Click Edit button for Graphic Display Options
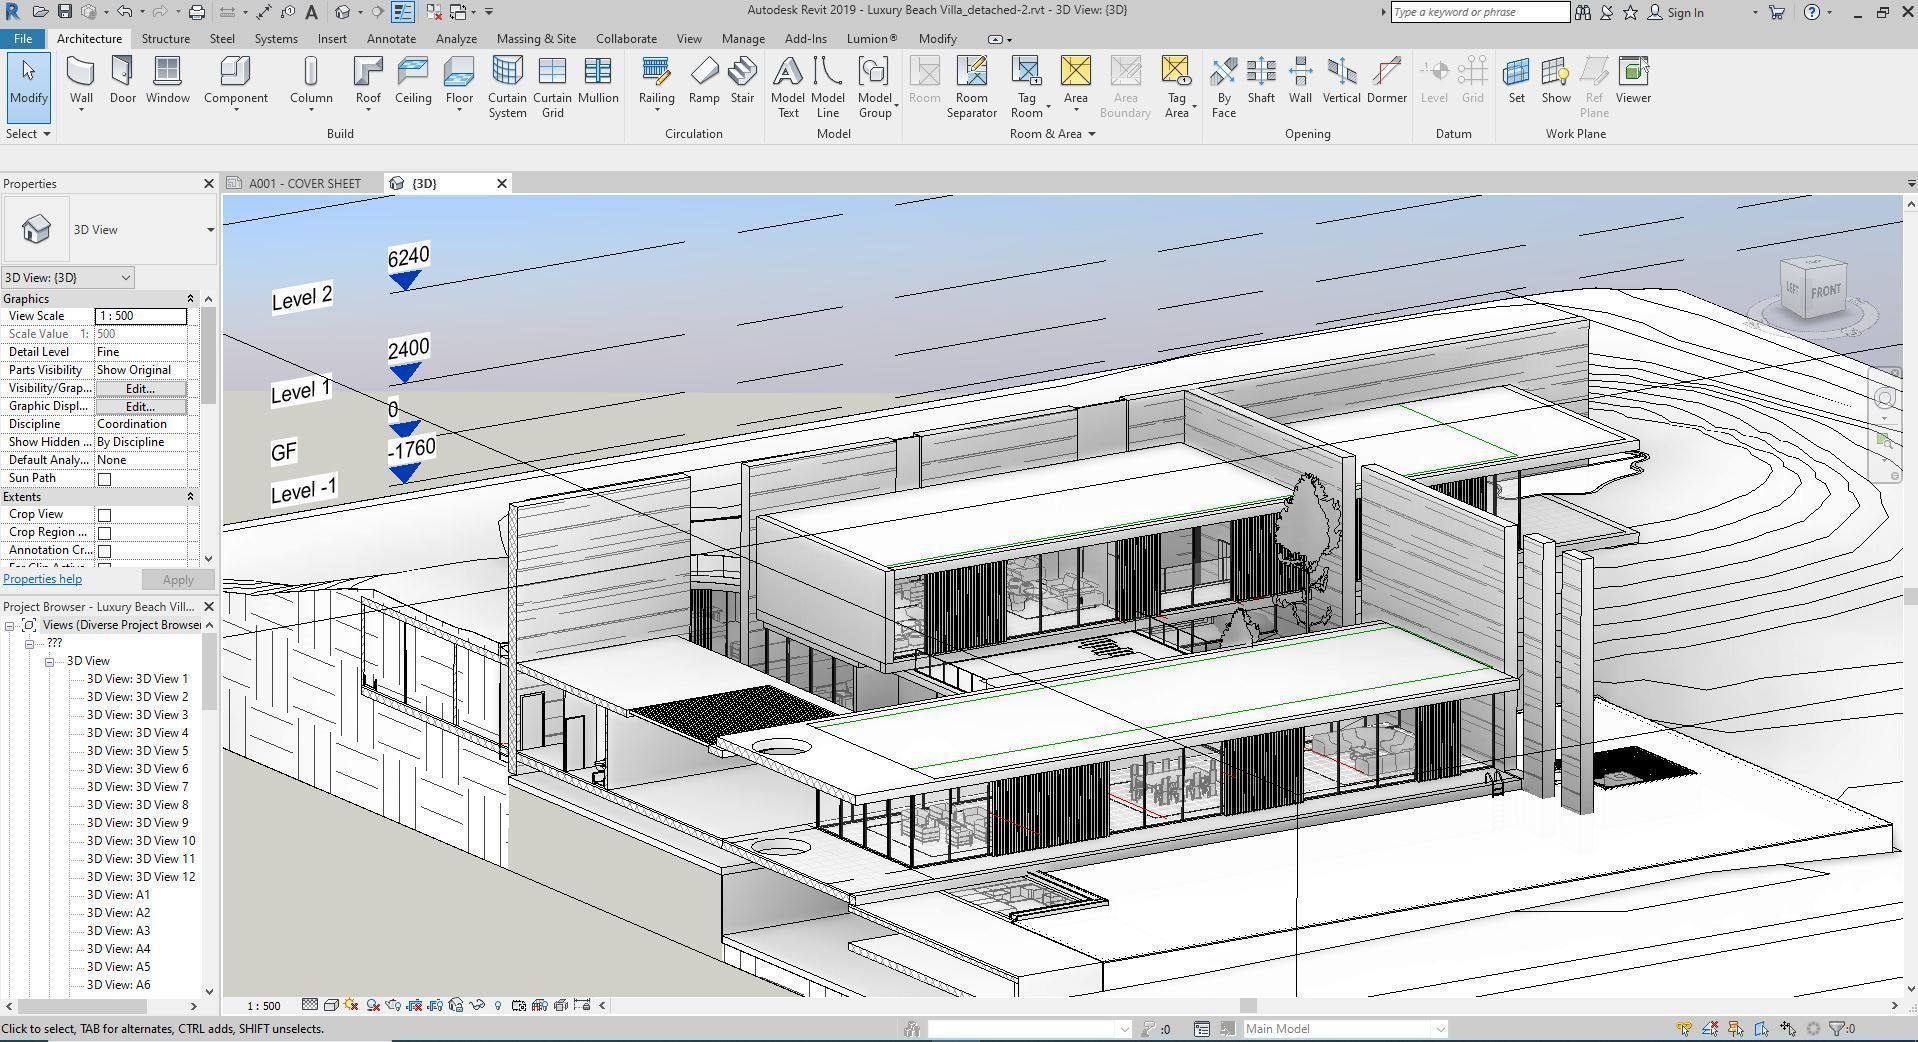The width and height of the screenshot is (1918, 1042). tap(140, 407)
